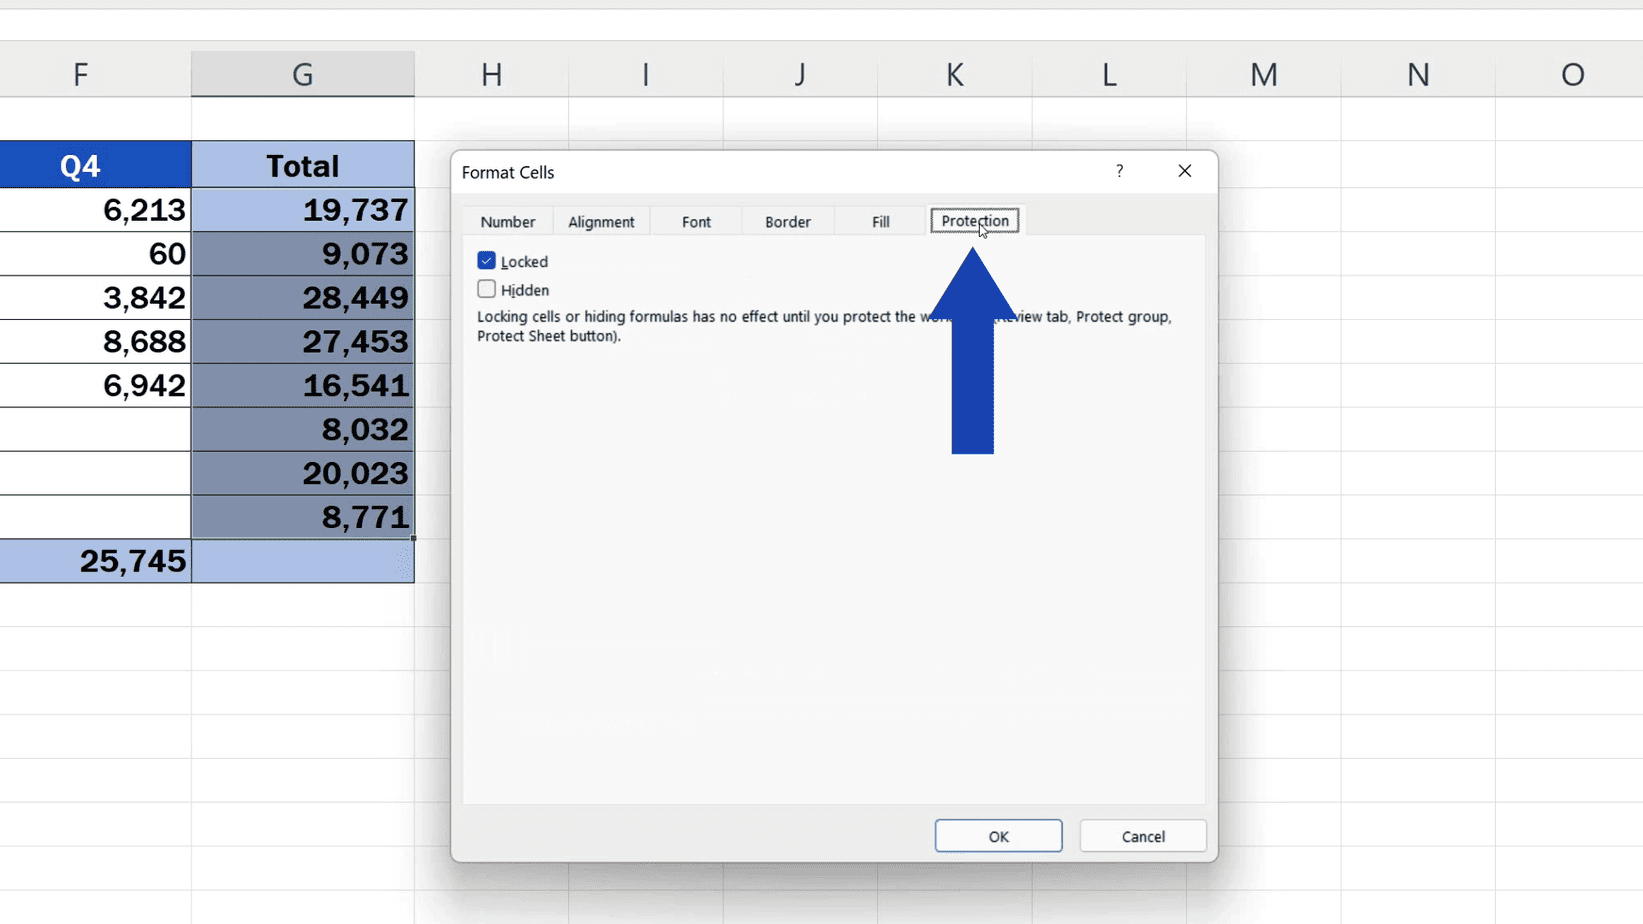Image resolution: width=1643 pixels, height=924 pixels.
Task: Select the Protection tab
Action: click(x=974, y=220)
